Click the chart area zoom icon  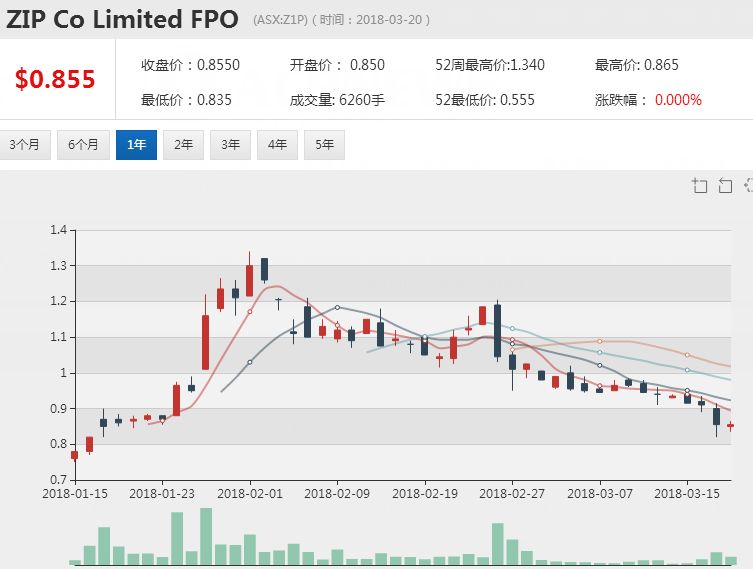[699, 185]
